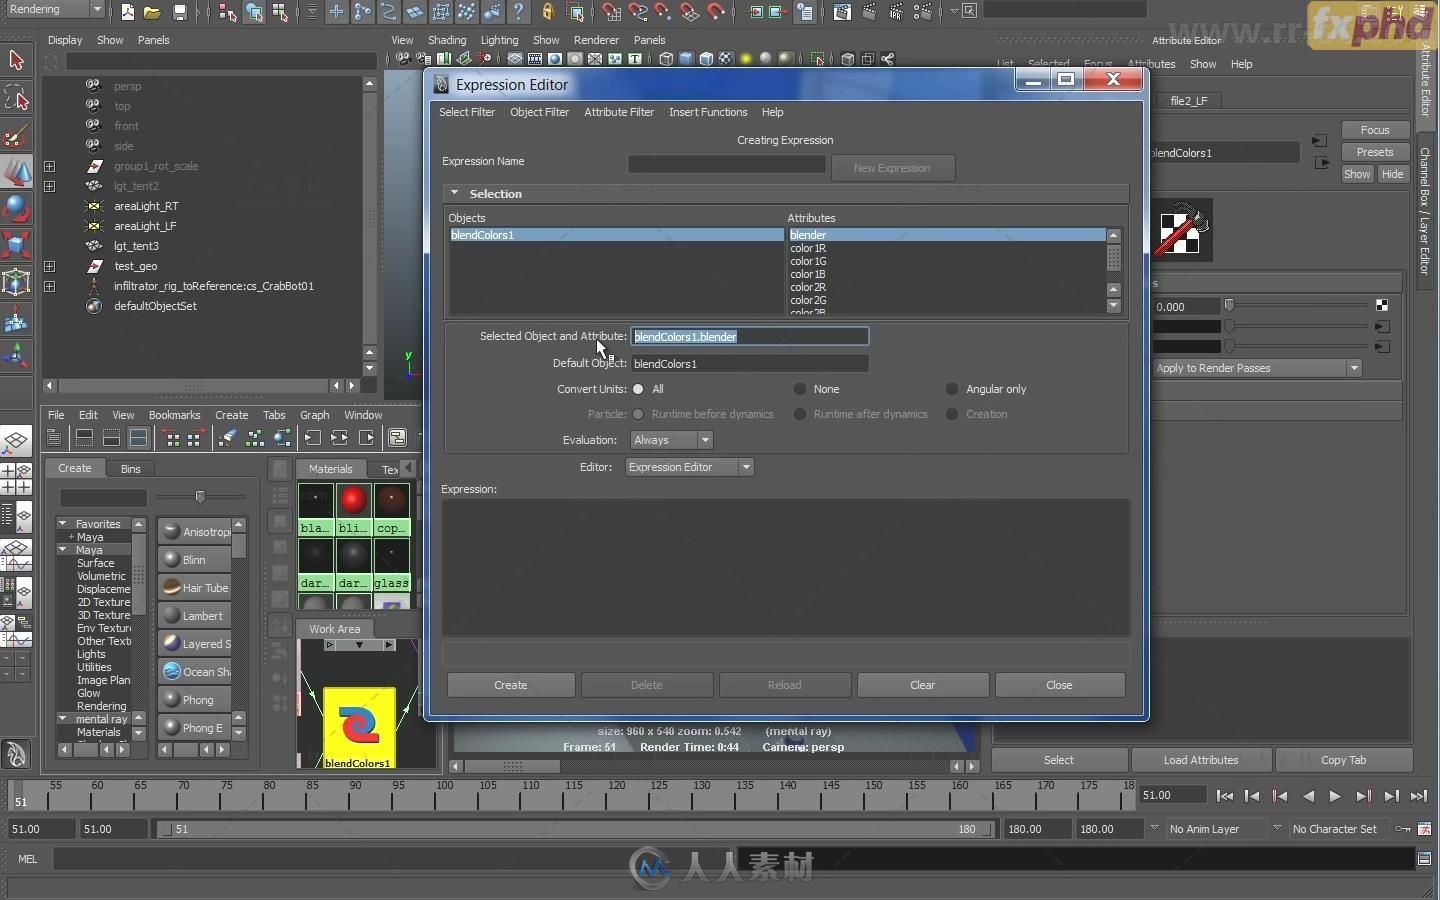Click the Phong shader icon in Create list
The width and height of the screenshot is (1440, 900).
click(172, 700)
